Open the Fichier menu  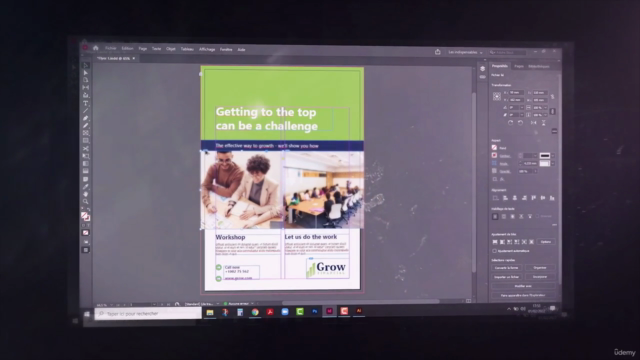[111, 48]
